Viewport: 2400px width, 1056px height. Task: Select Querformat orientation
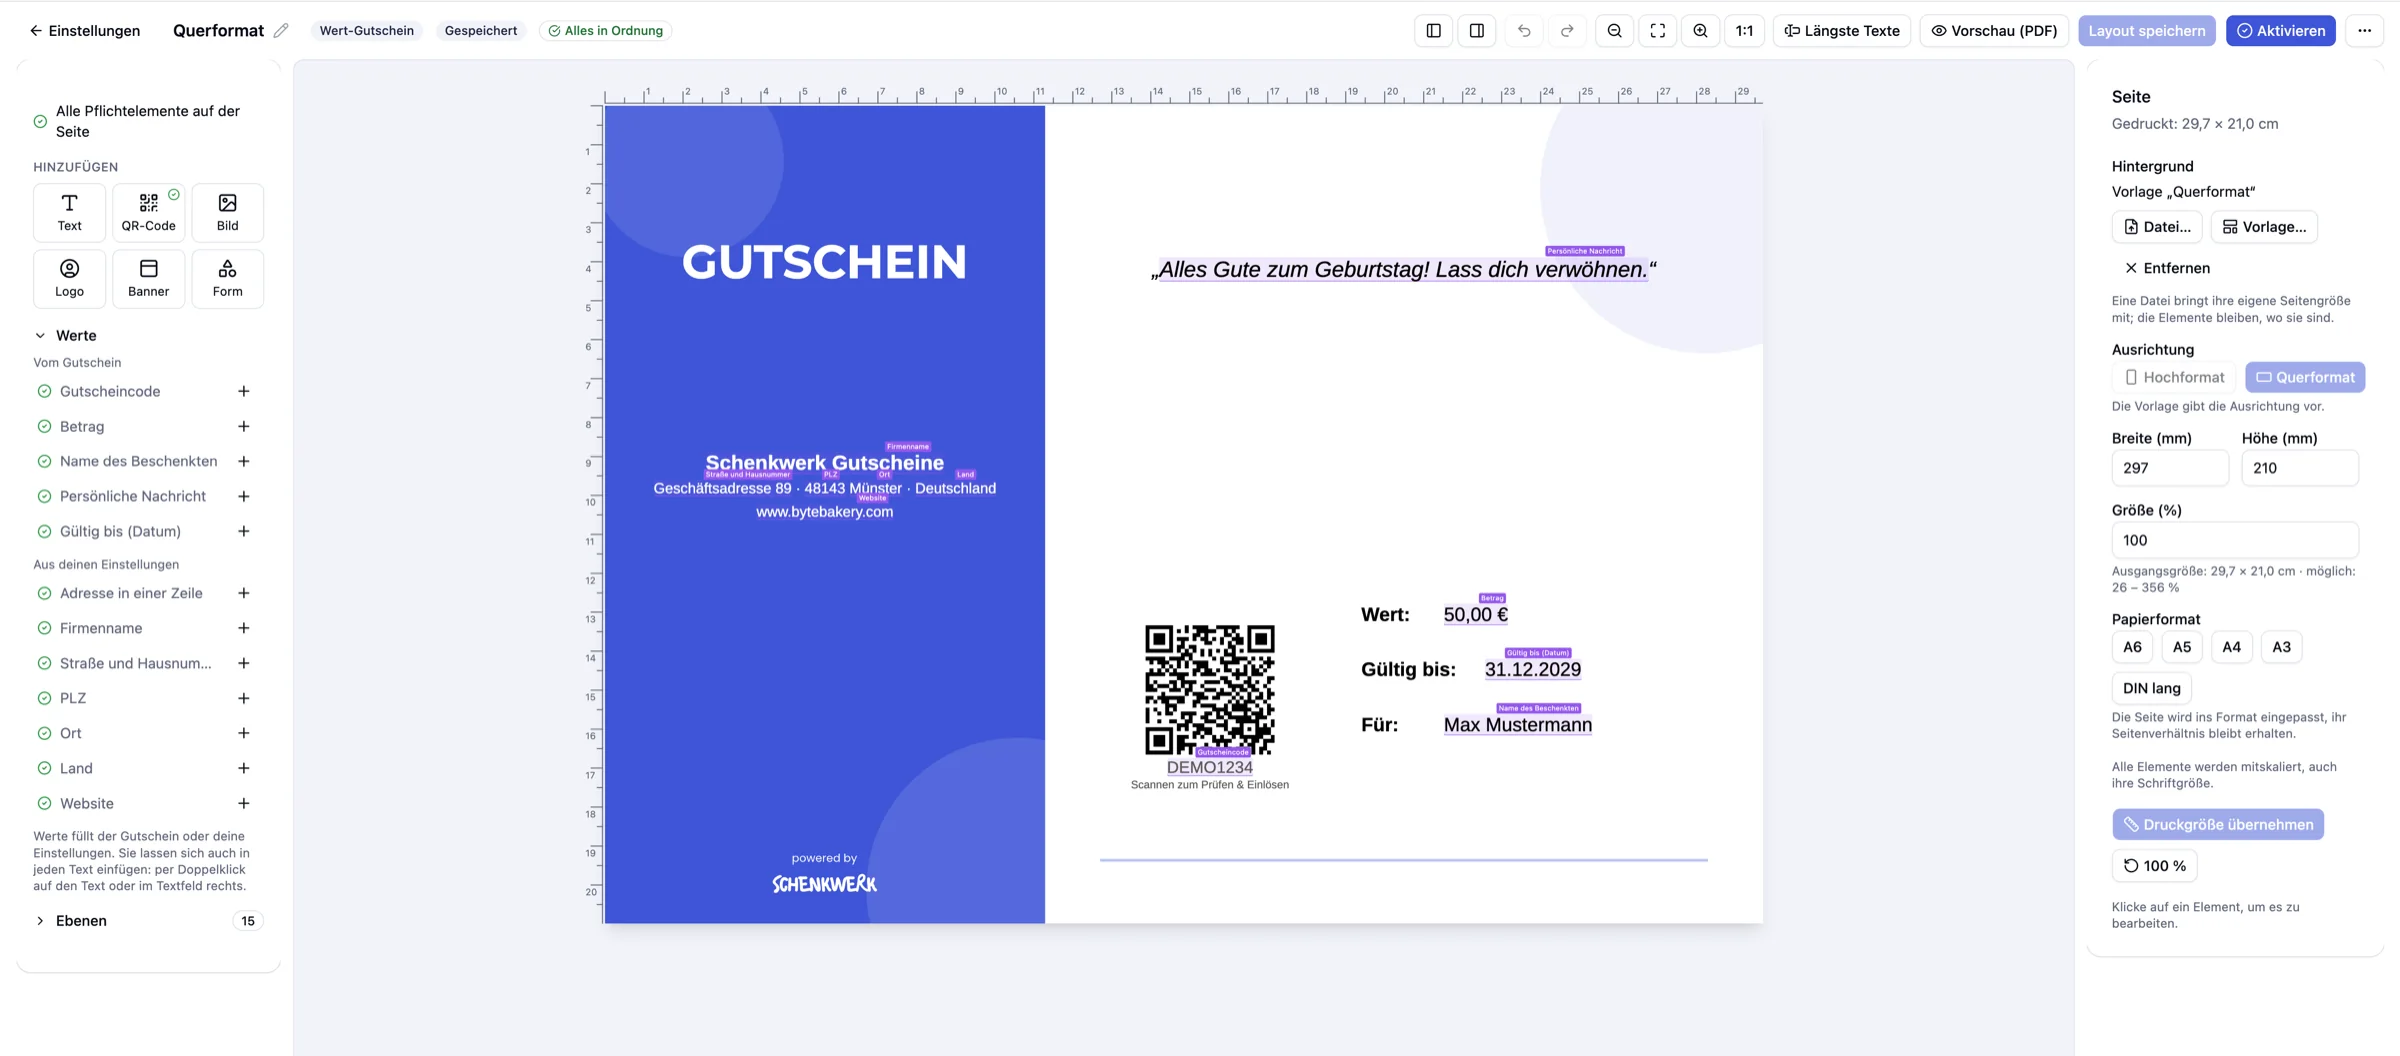pyautogui.click(x=2305, y=377)
